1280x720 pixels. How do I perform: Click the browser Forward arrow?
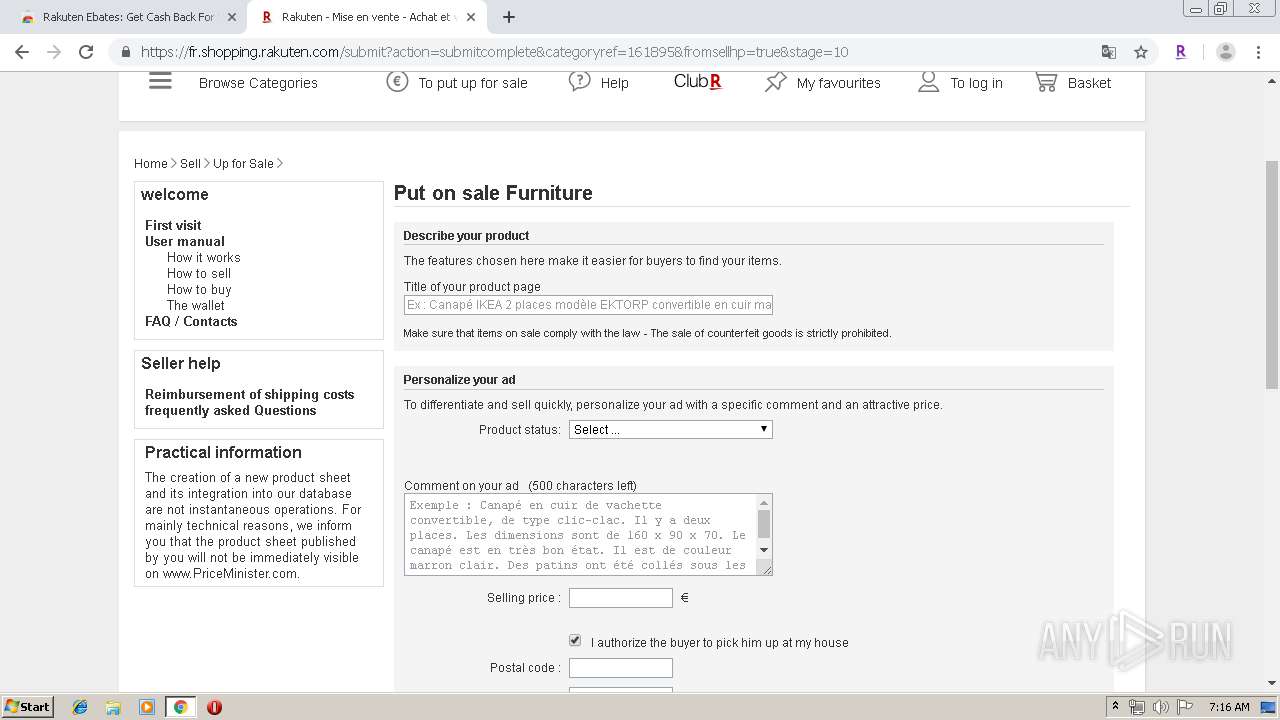tap(54, 52)
